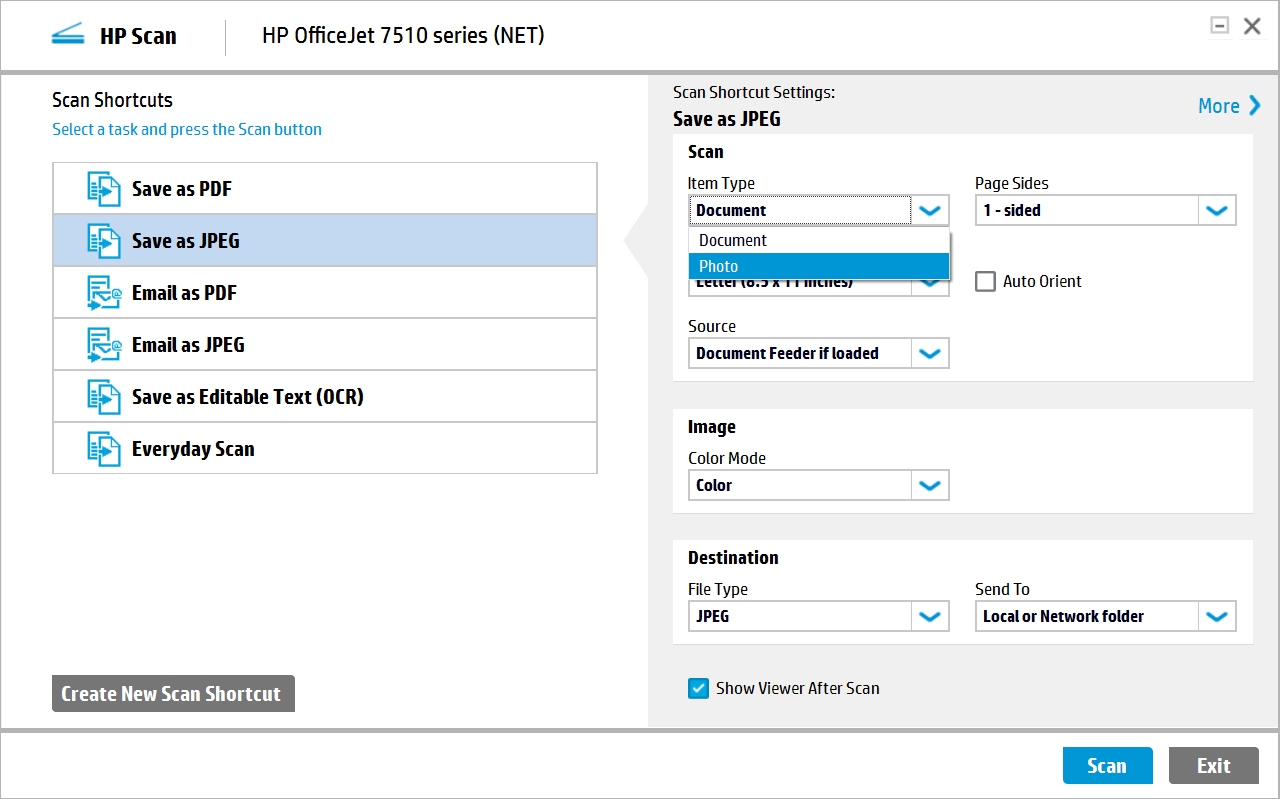The image size is (1280, 799).
Task: Enable the Auto Orient checkbox
Action: [x=985, y=281]
